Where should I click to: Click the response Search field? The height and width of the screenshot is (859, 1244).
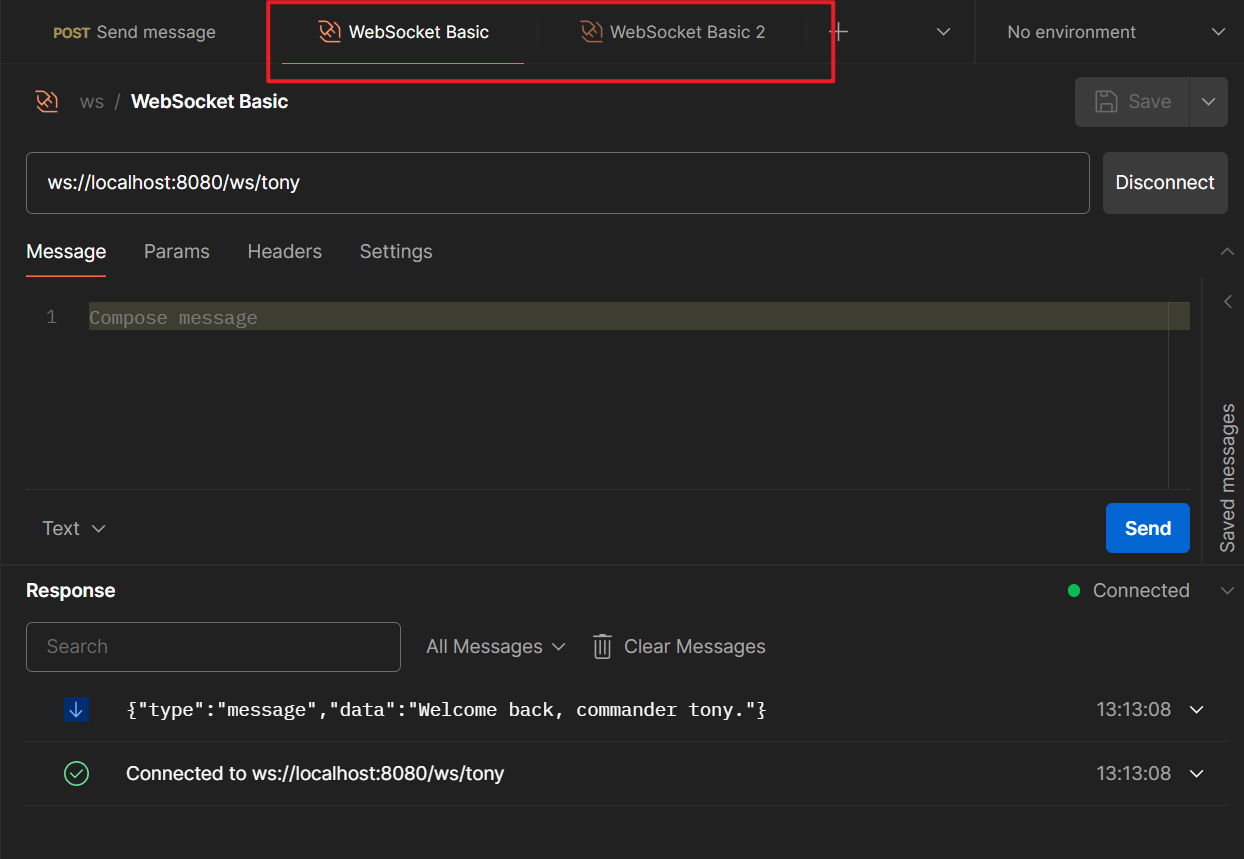point(213,647)
